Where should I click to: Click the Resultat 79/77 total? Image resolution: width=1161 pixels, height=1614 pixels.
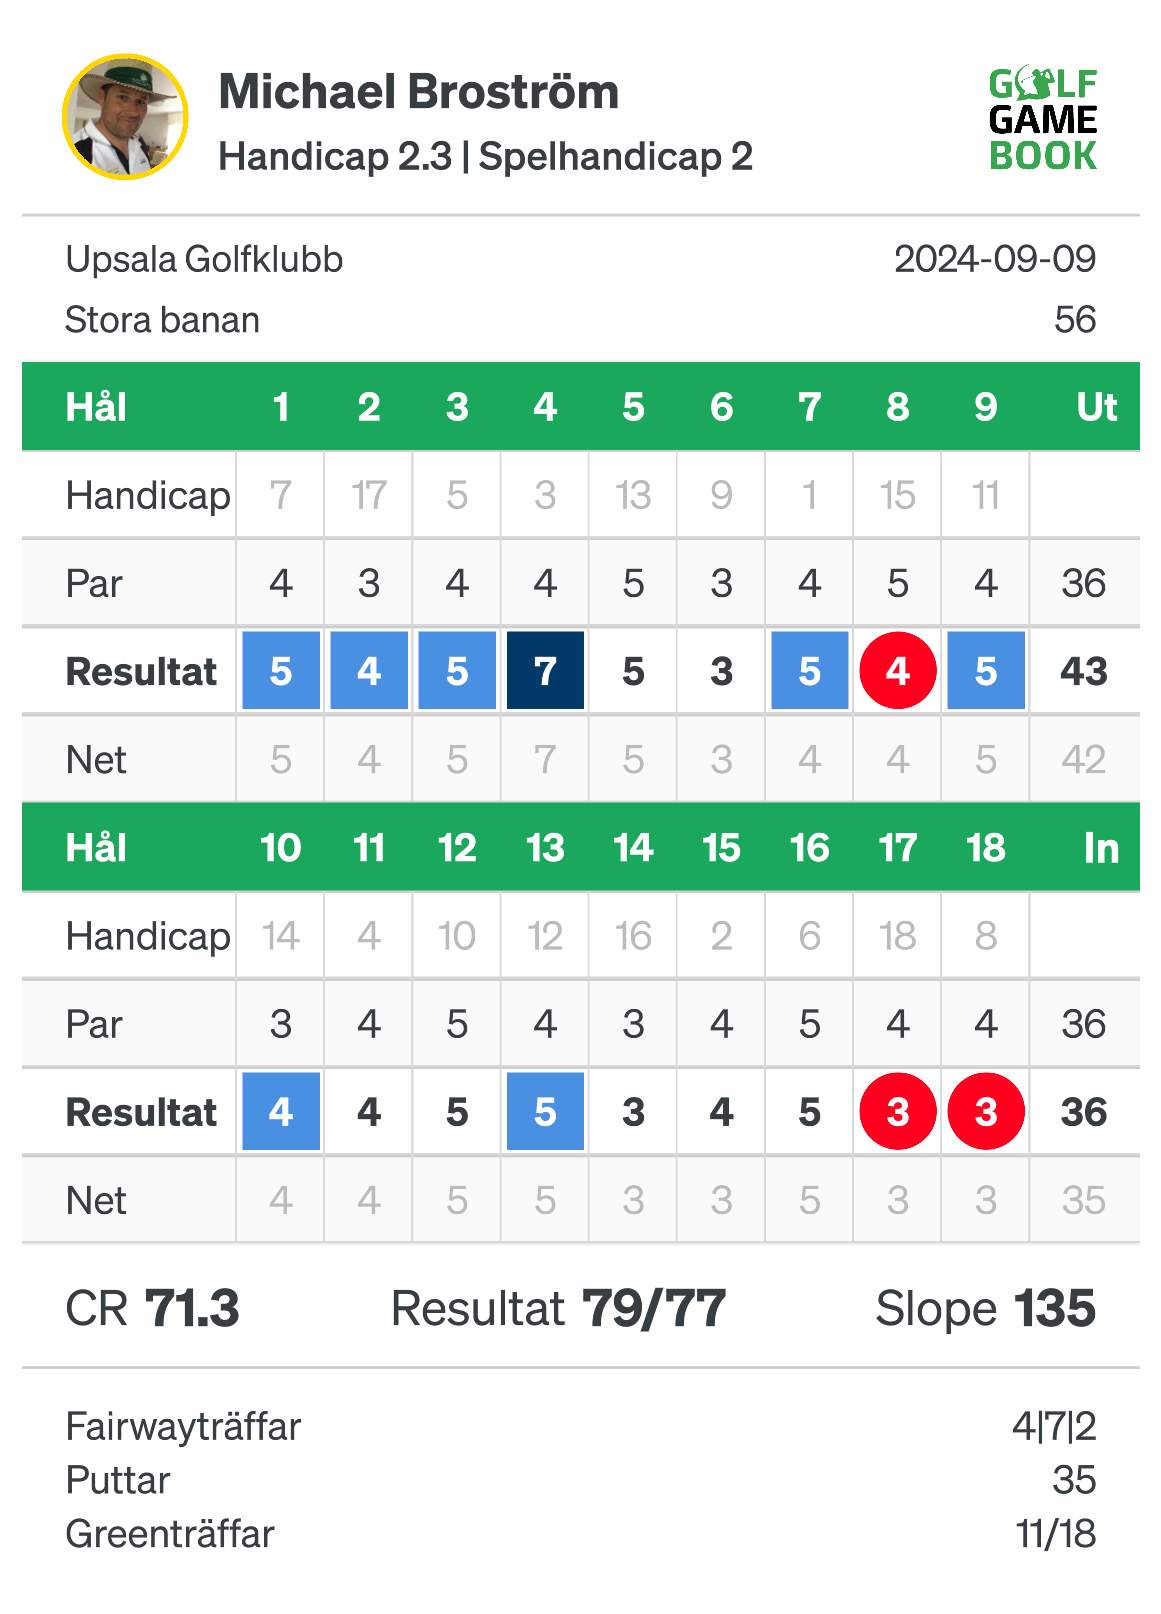click(x=558, y=1308)
